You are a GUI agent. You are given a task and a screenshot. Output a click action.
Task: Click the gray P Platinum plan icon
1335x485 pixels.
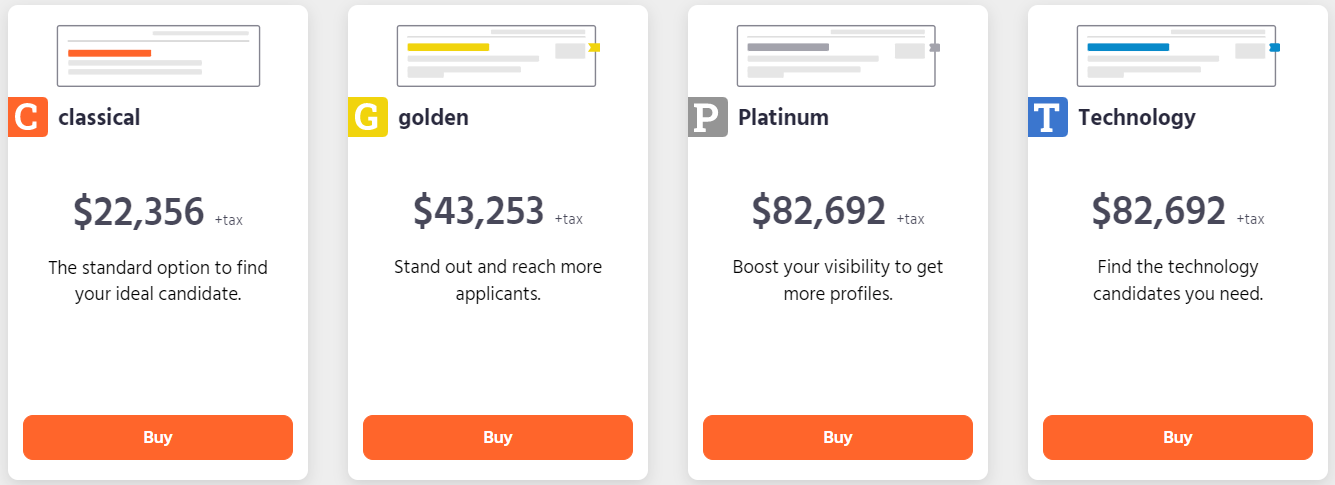(708, 117)
